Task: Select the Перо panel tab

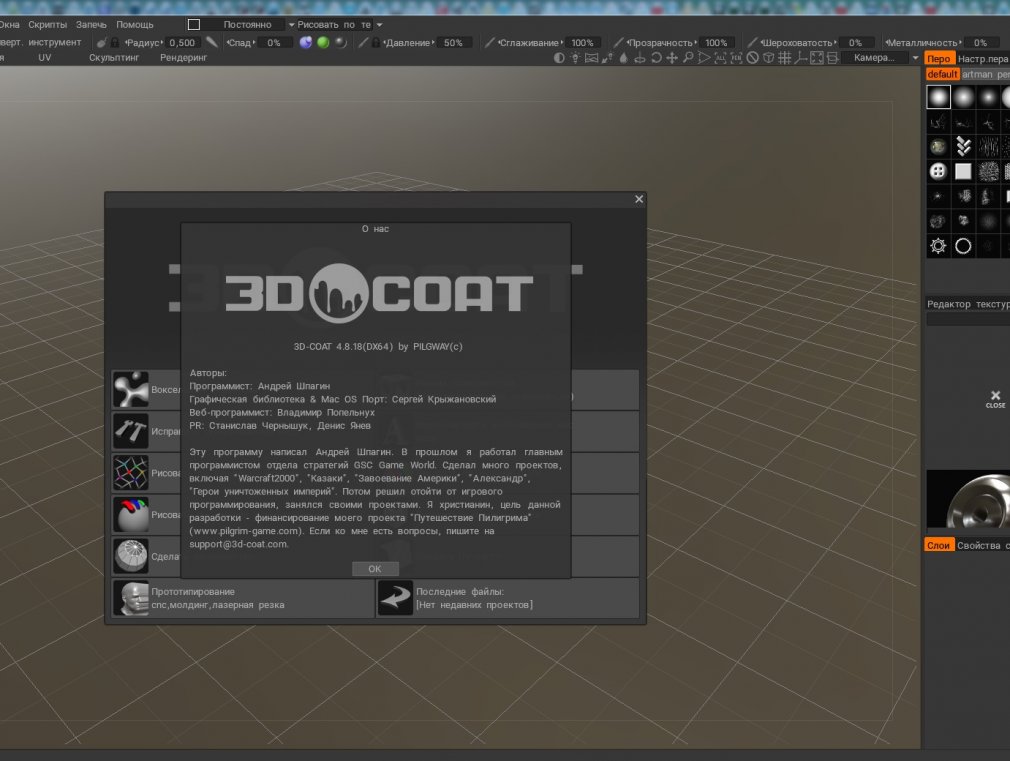Action: (x=939, y=59)
